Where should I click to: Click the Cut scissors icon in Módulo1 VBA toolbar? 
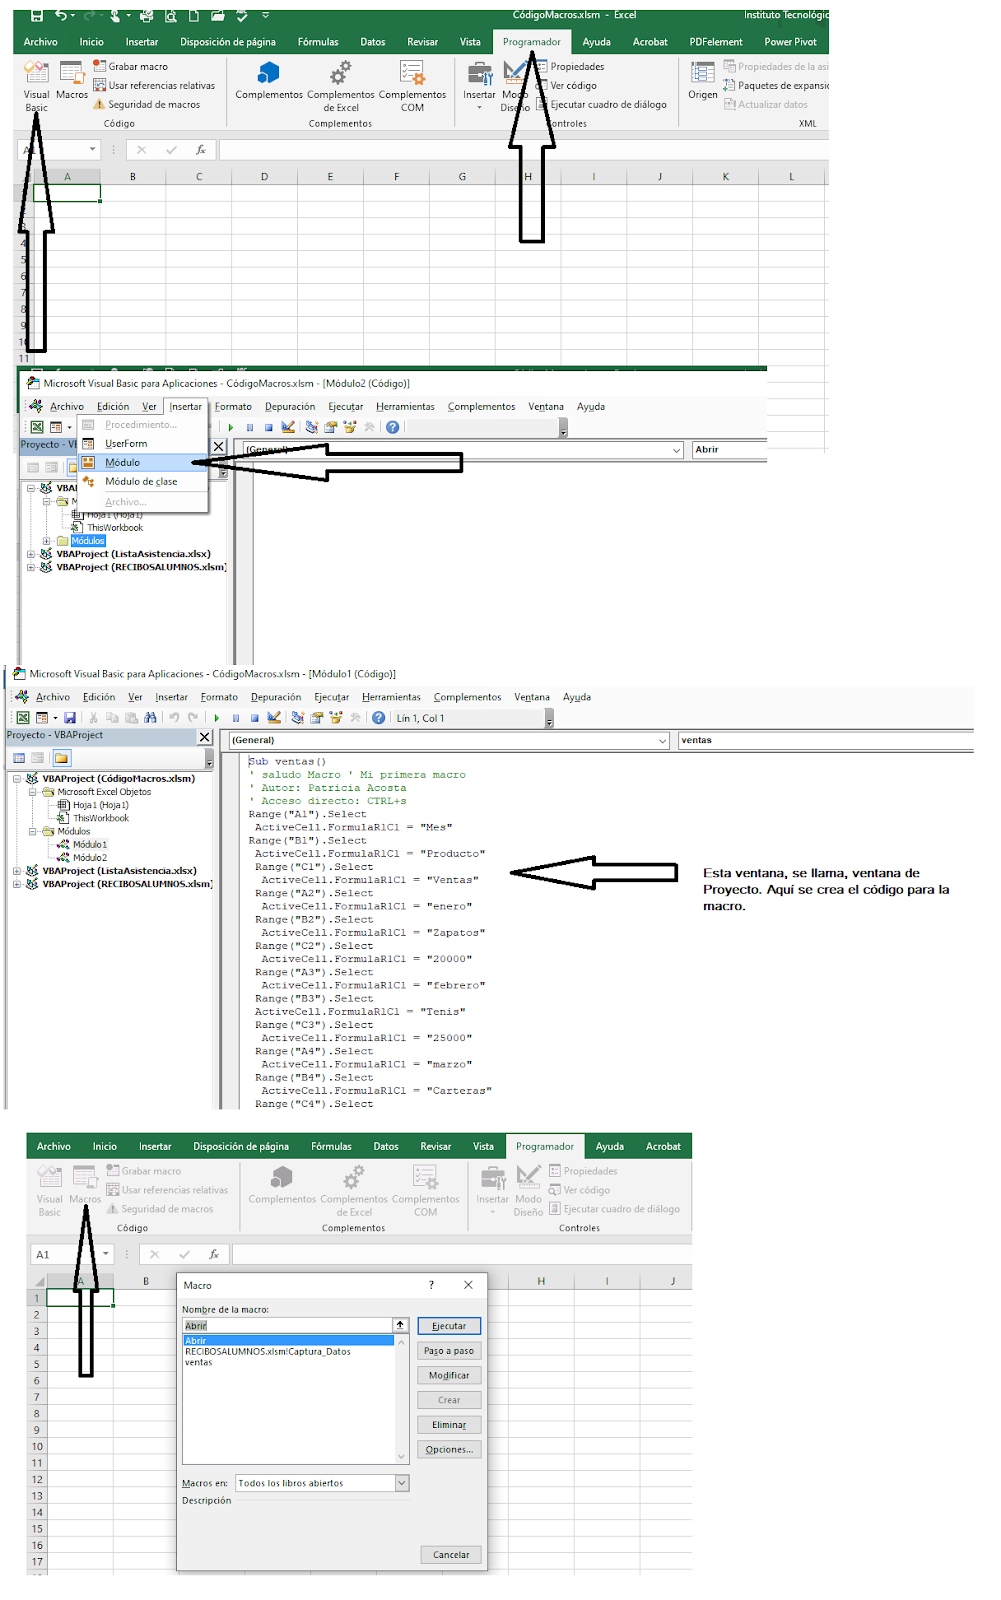(x=93, y=718)
